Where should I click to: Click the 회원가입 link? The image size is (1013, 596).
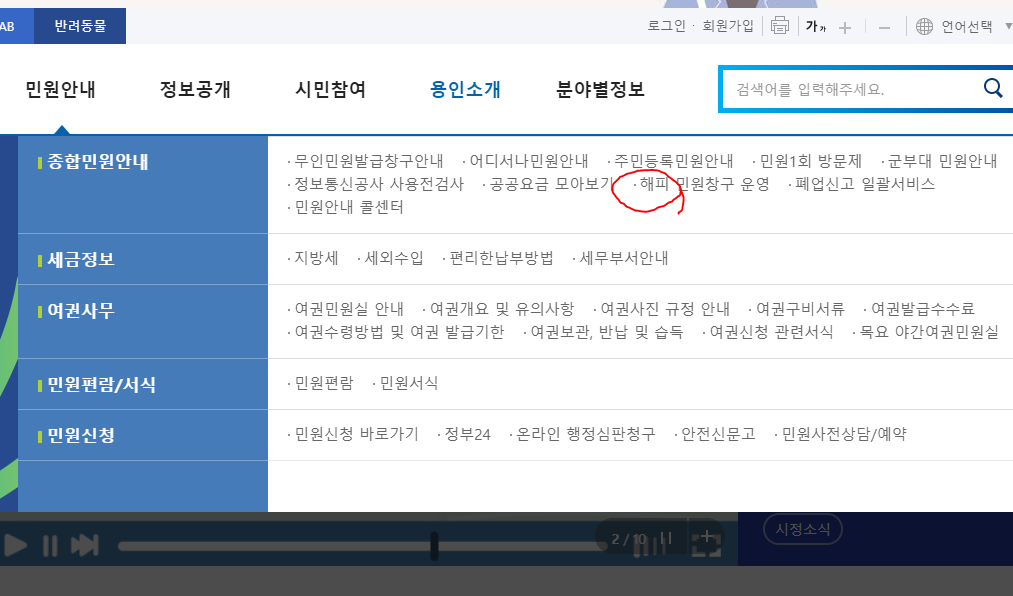(x=728, y=26)
